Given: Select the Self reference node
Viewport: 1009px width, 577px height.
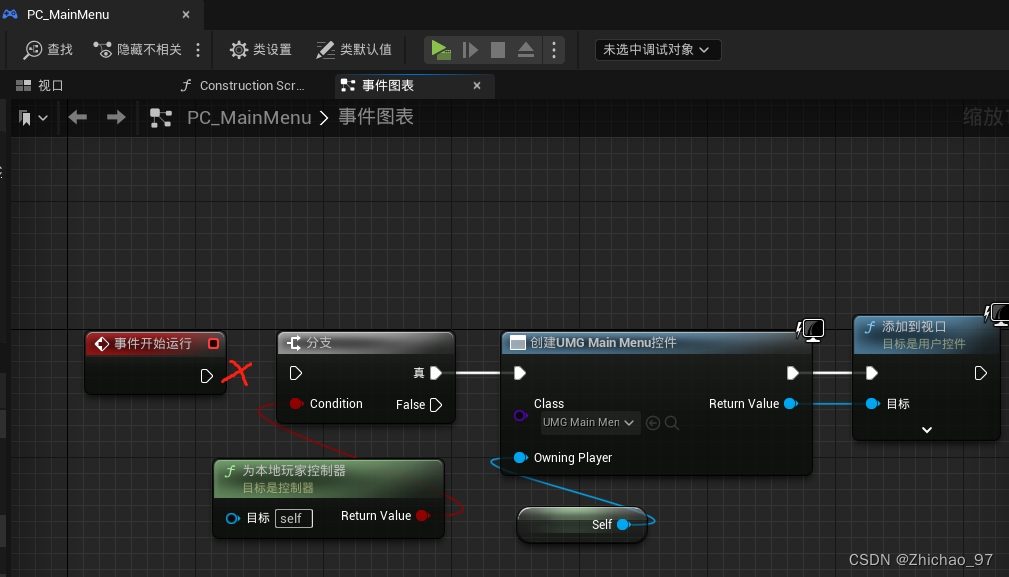Looking at the screenshot, I should pyautogui.click(x=582, y=525).
